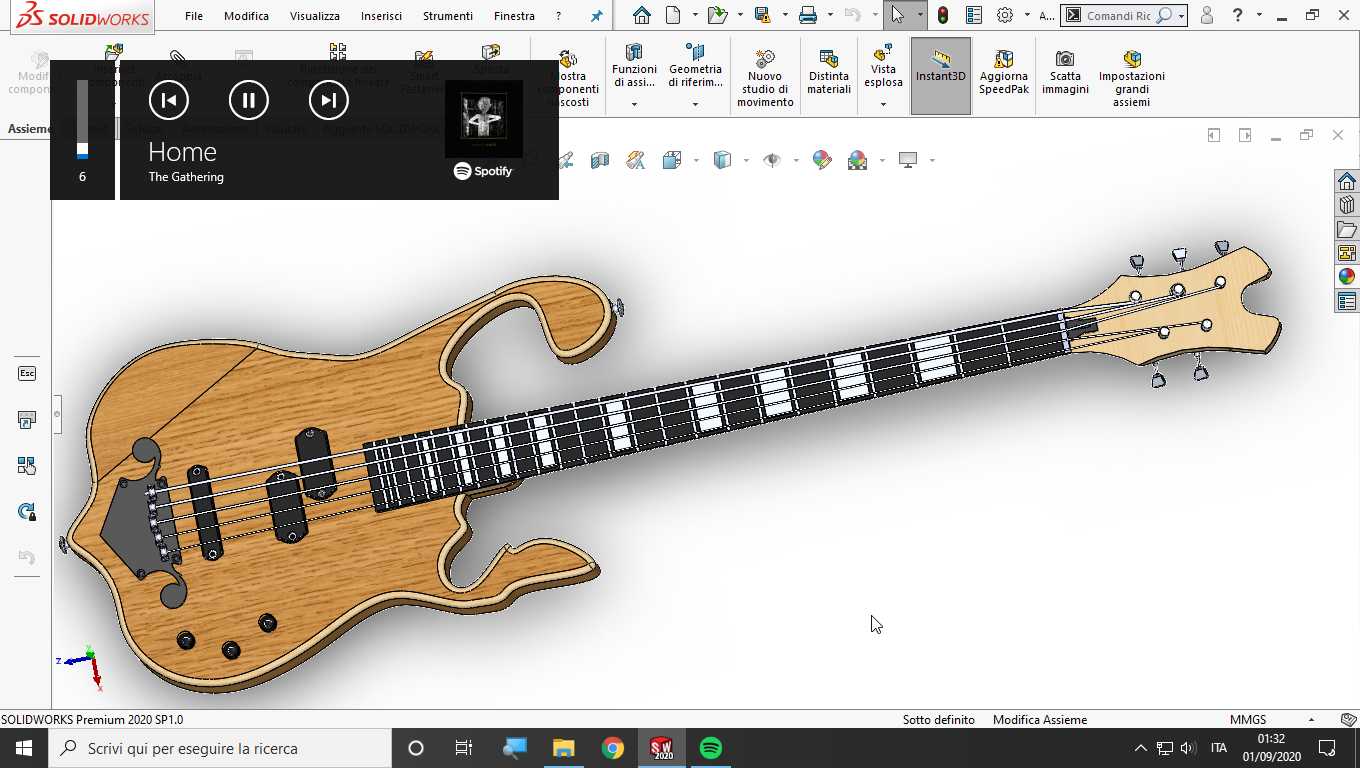Expand the New document dropdown arrow

click(695, 16)
